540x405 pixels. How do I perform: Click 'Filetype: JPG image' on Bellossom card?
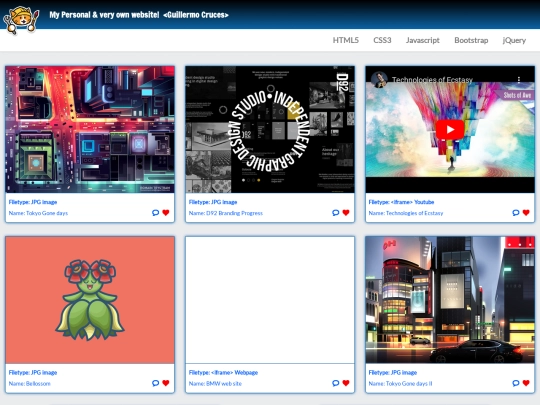[x=33, y=372]
